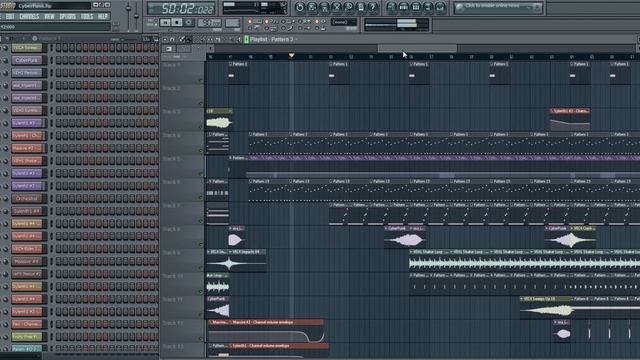The height and width of the screenshot is (360, 640).
Task: Click the 50:02 song time display
Action: (182, 8)
